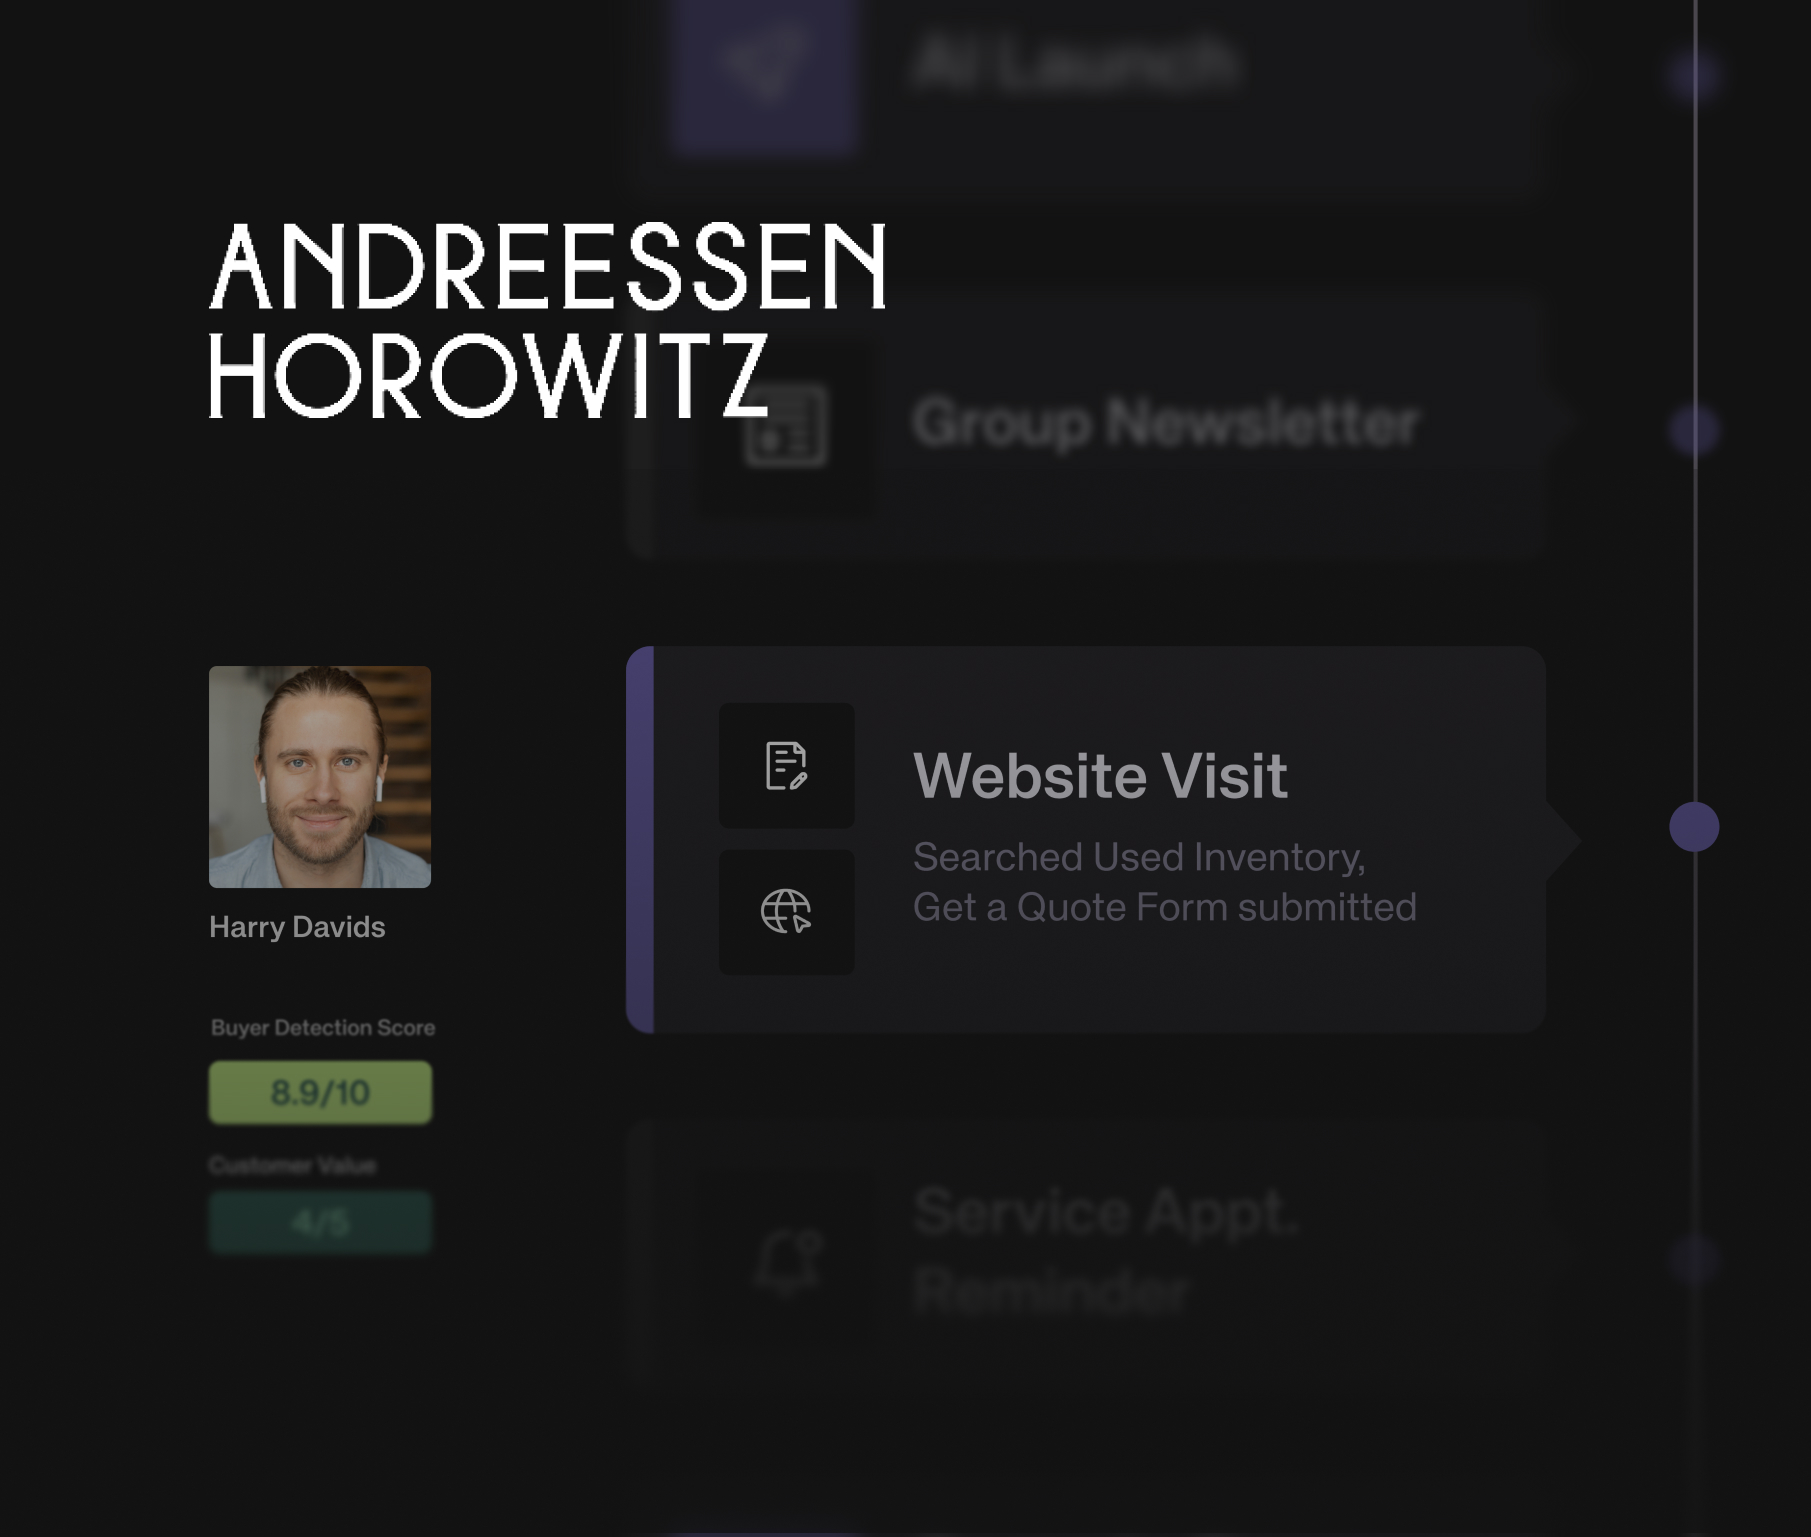This screenshot has width=1811, height=1537.
Task: Click the AI Launch timeline dot
Action: coord(1694,77)
